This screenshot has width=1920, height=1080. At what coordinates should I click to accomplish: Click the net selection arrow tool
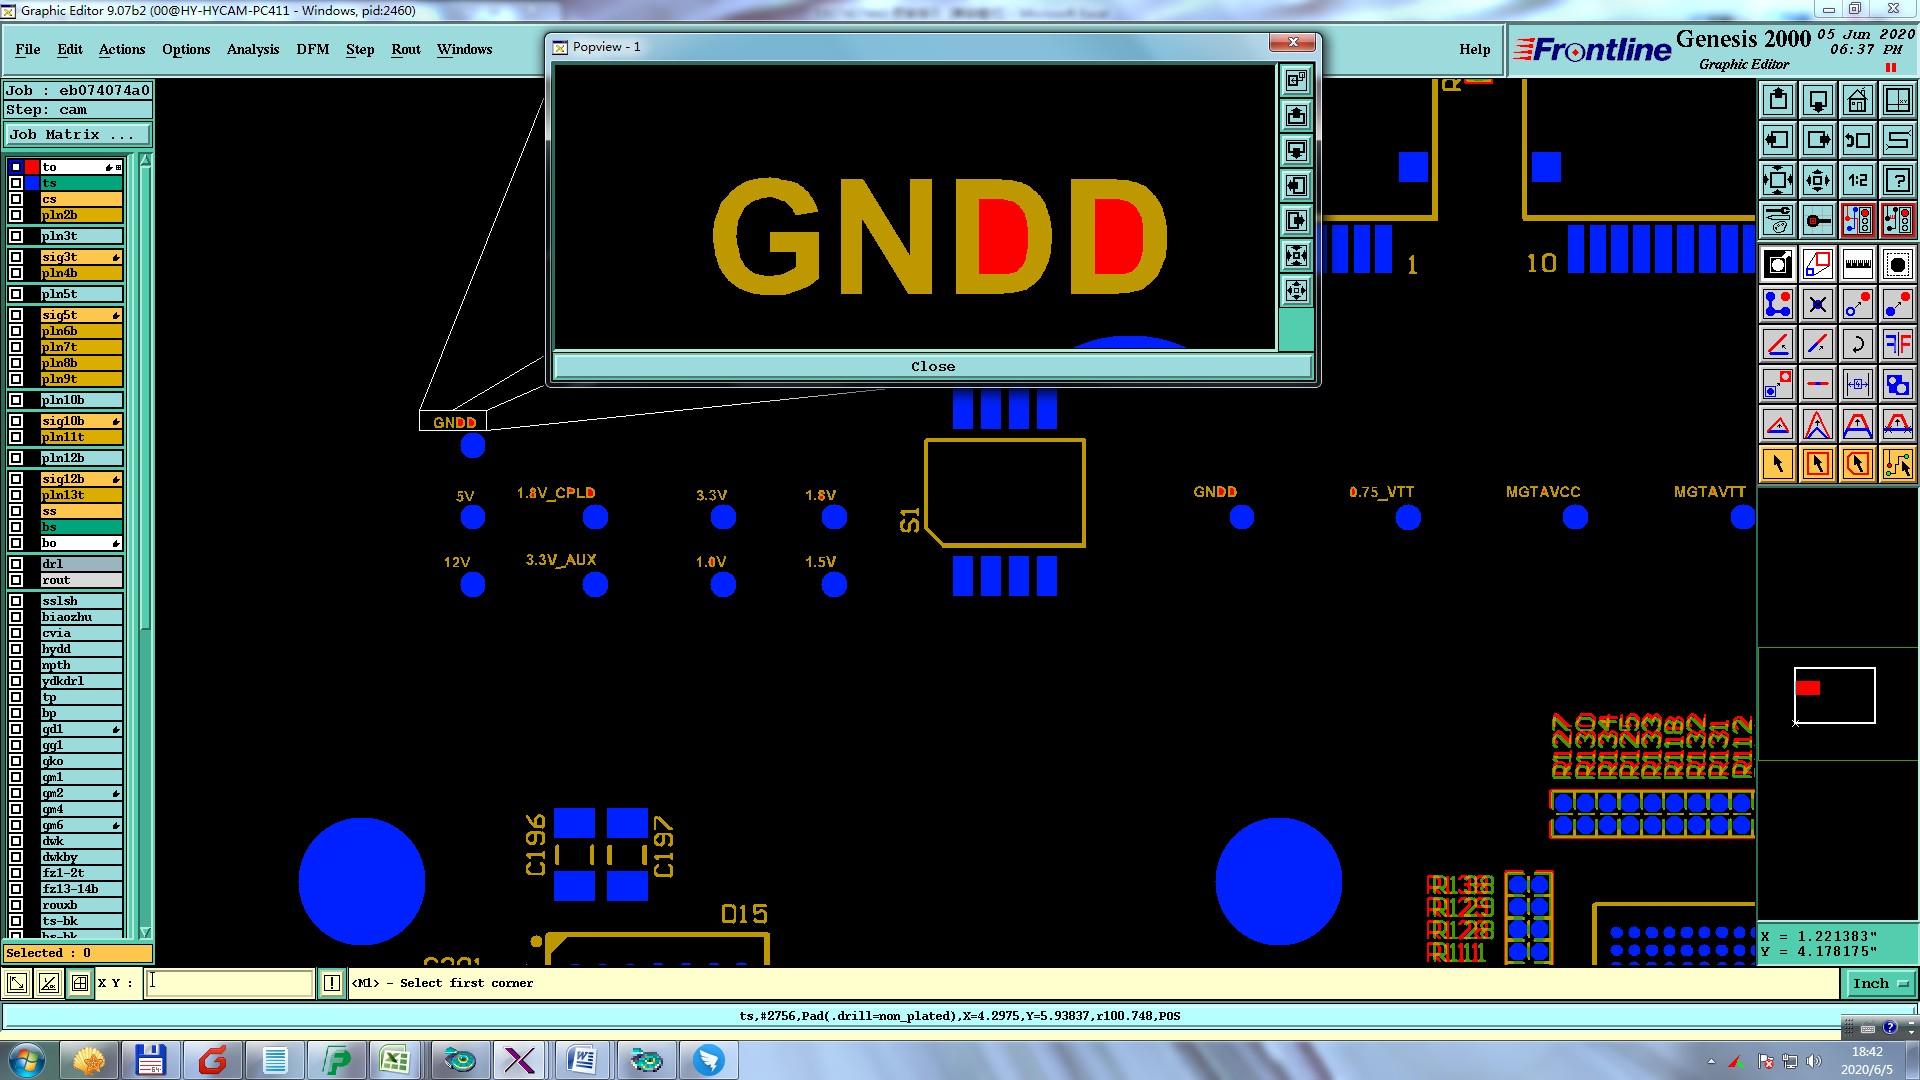pyautogui.click(x=1897, y=464)
